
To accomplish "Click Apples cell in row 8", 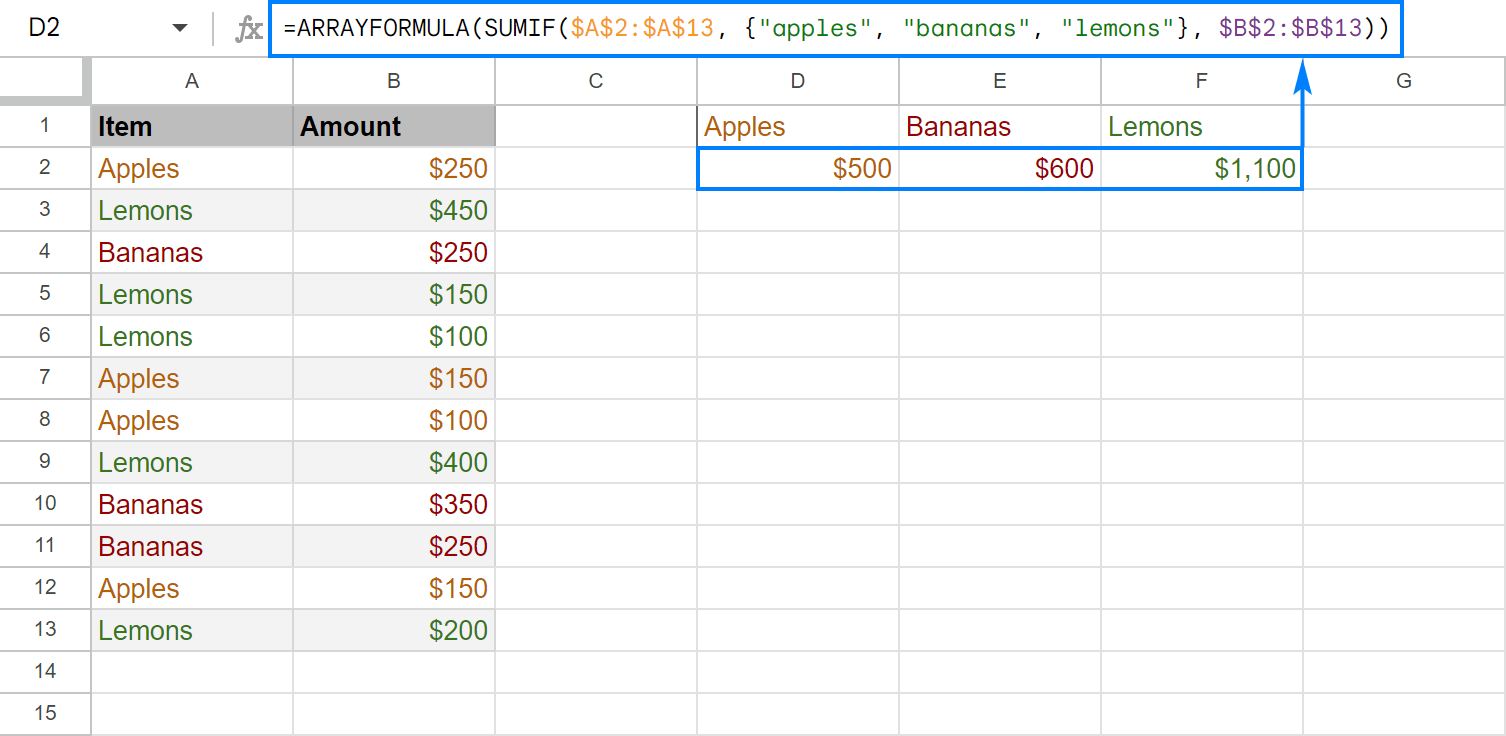I will (192, 420).
